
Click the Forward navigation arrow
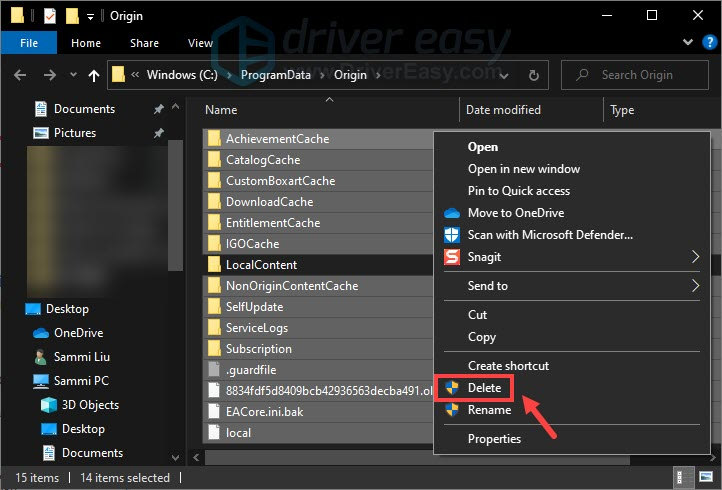click(49, 75)
